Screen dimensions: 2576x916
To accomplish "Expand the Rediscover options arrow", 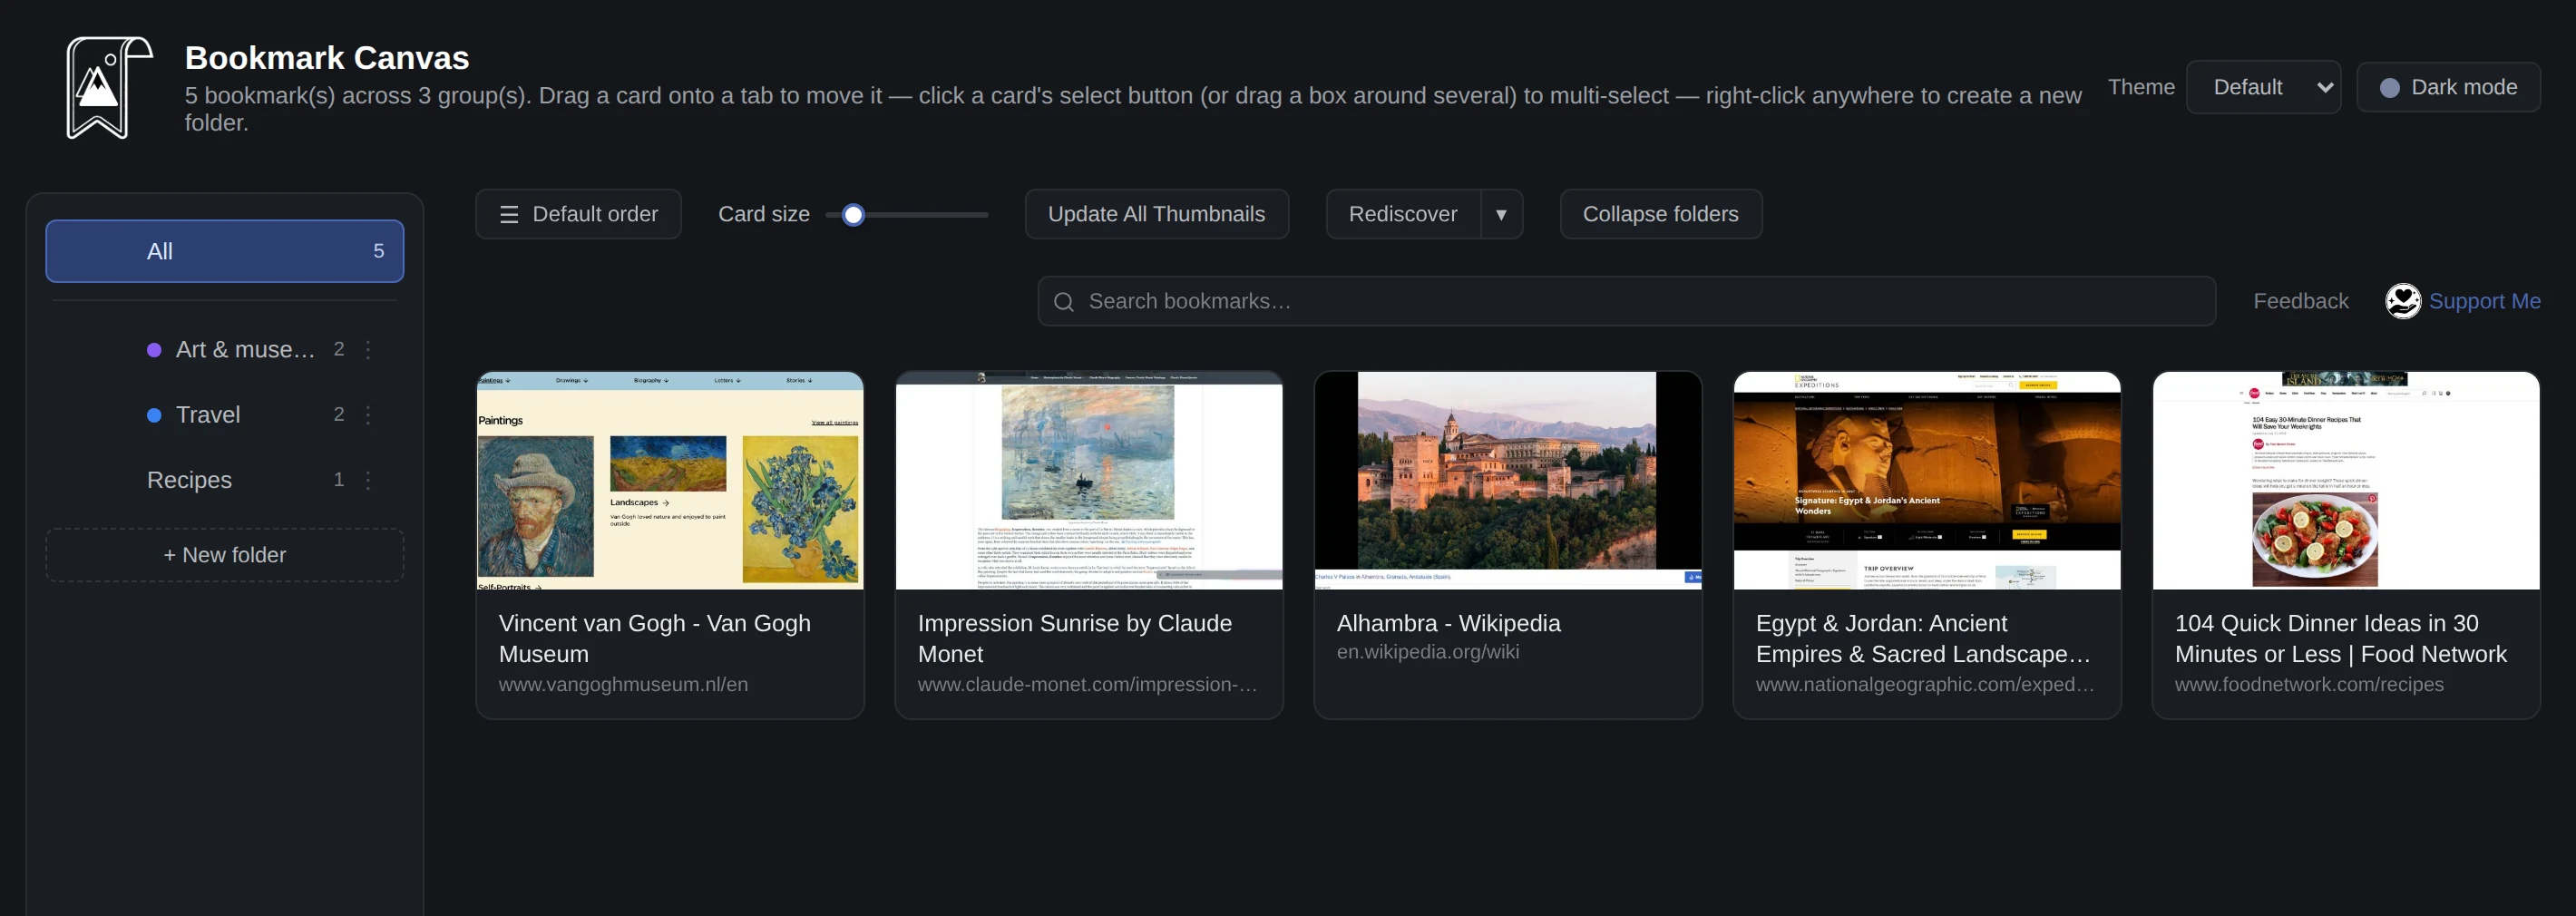I will [1501, 215].
